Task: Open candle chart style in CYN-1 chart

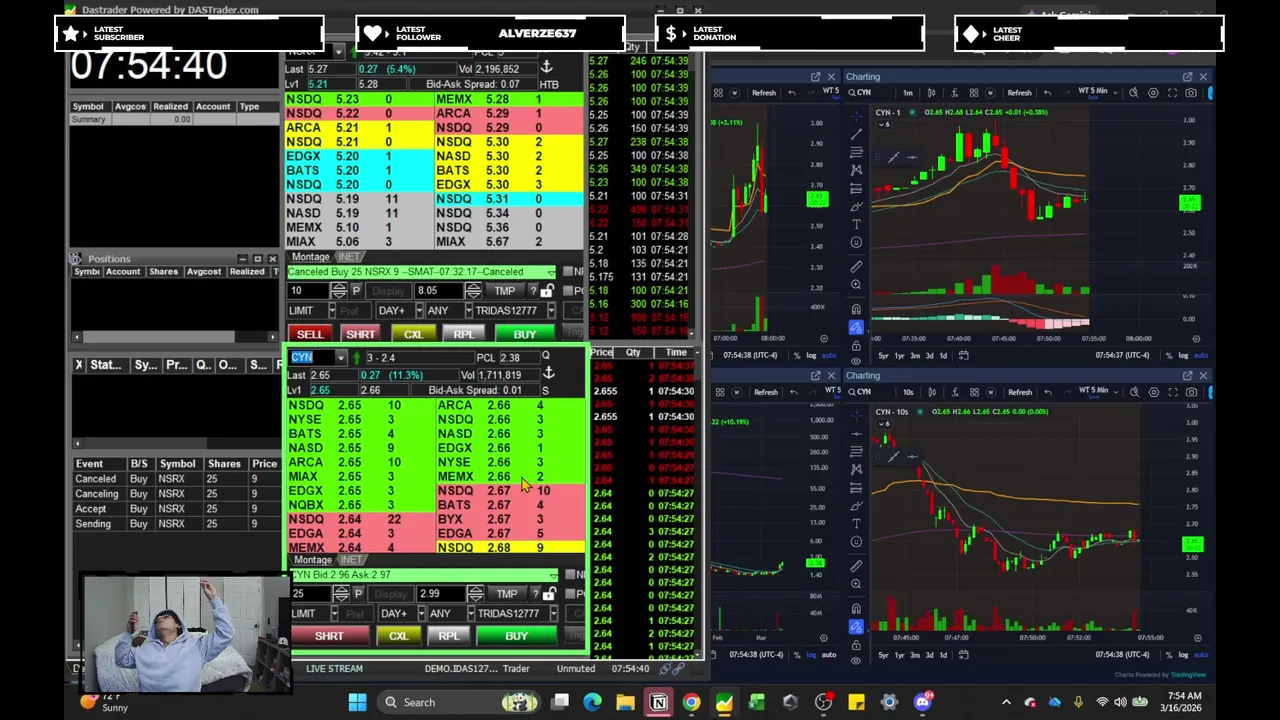Action: [x=932, y=93]
